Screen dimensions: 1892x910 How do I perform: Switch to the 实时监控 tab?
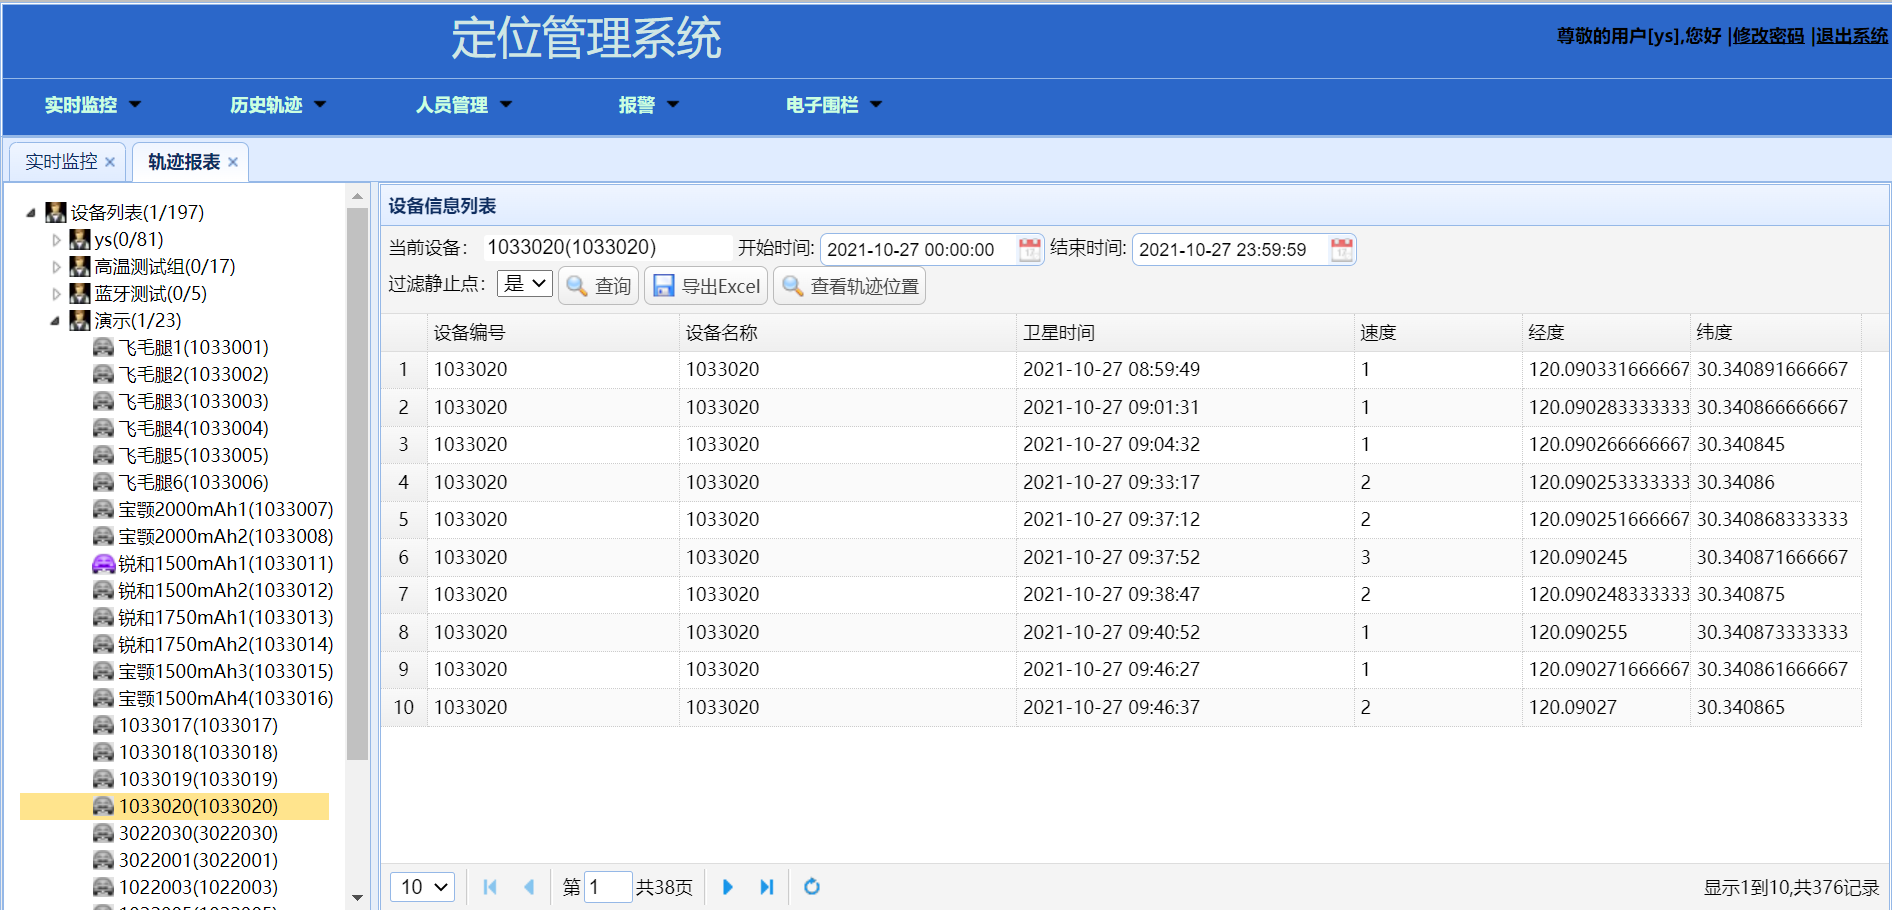(x=61, y=162)
